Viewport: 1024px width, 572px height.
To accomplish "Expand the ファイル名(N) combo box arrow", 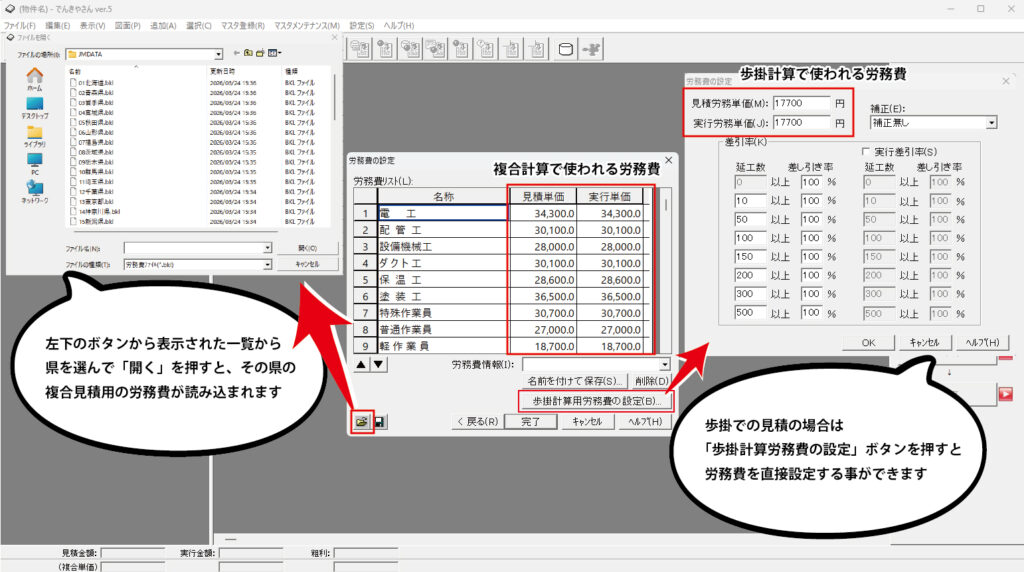I will point(267,248).
